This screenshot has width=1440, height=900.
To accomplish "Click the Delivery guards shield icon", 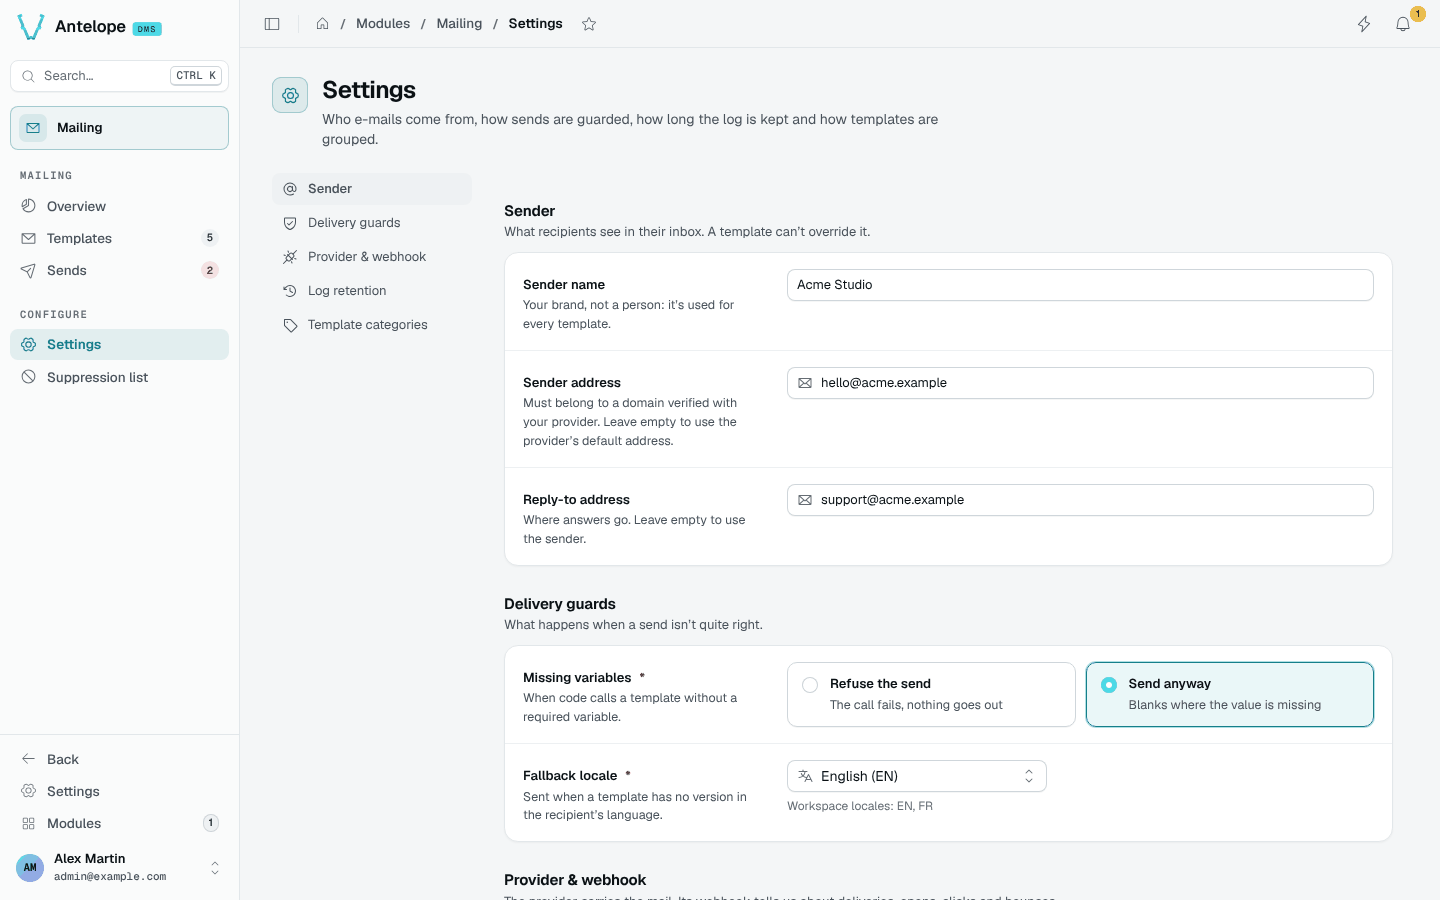I will pyautogui.click(x=290, y=223).
